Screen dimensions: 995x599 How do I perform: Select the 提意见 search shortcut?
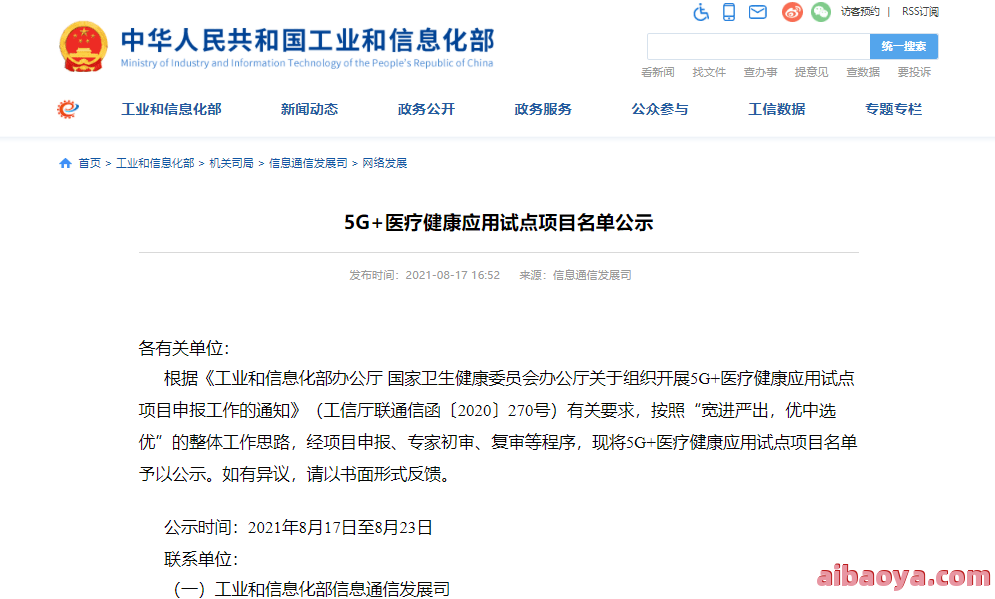pos(812,72)
